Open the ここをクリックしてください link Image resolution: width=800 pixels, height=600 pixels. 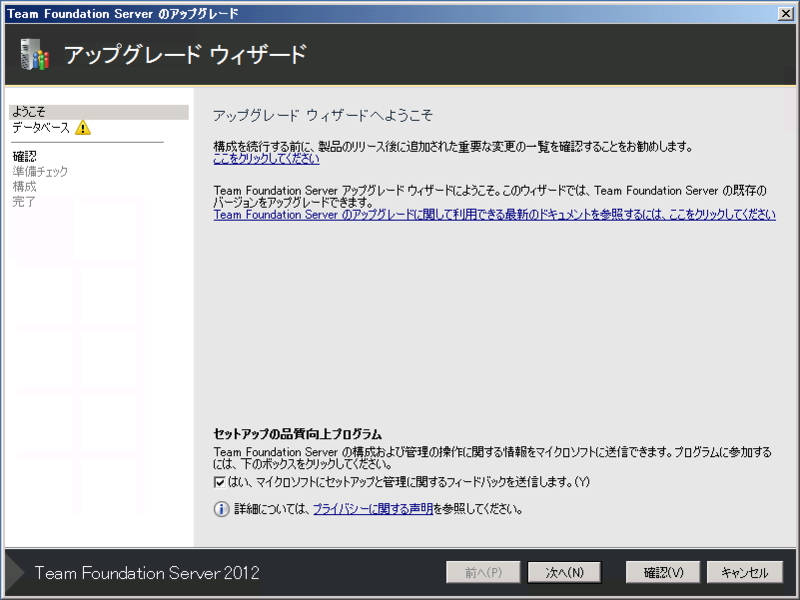coord(266,159)
